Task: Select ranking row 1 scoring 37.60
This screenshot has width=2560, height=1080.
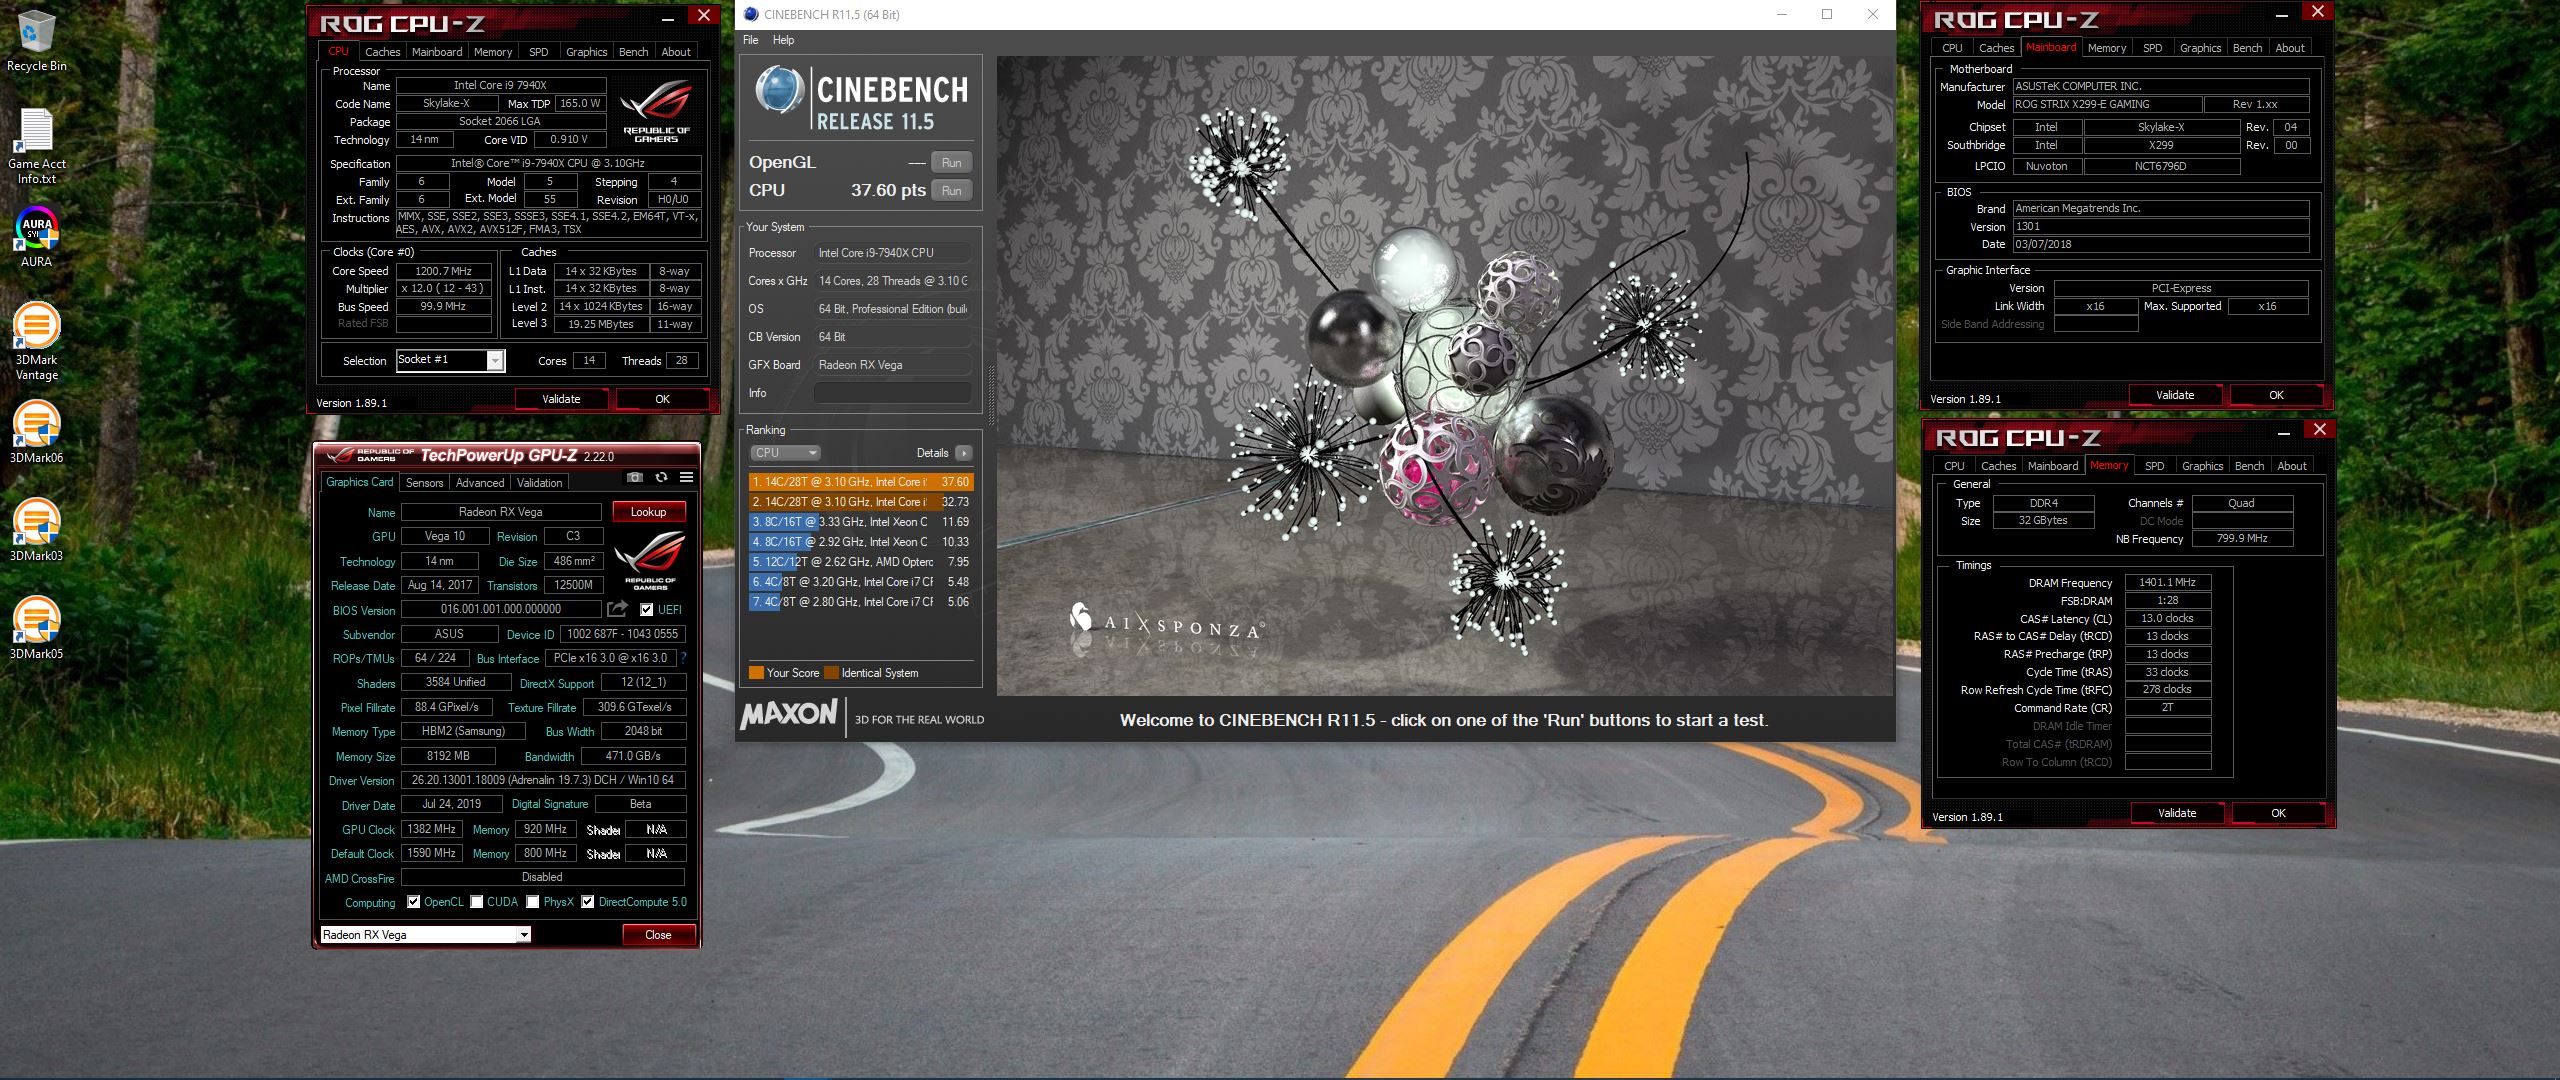Action: click(860, 482)
